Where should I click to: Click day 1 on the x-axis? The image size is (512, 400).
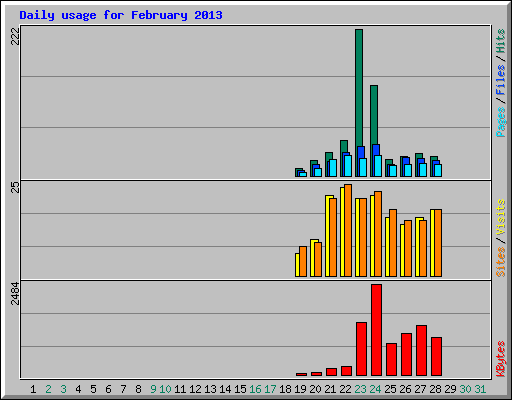click(33, 389)
